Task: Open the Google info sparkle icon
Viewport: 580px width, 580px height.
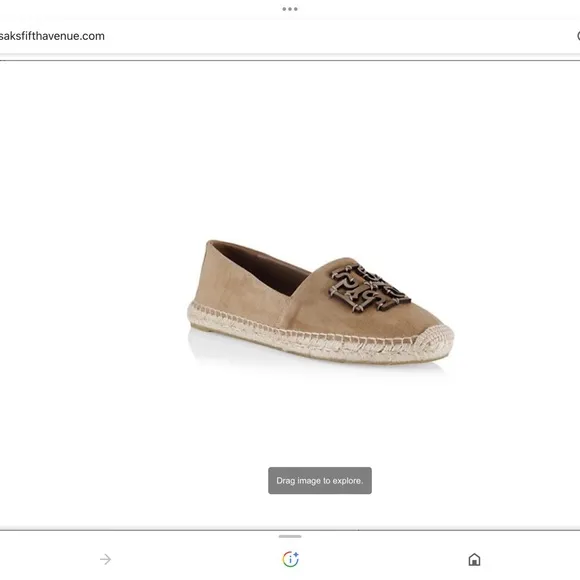Action: (290, 559)
